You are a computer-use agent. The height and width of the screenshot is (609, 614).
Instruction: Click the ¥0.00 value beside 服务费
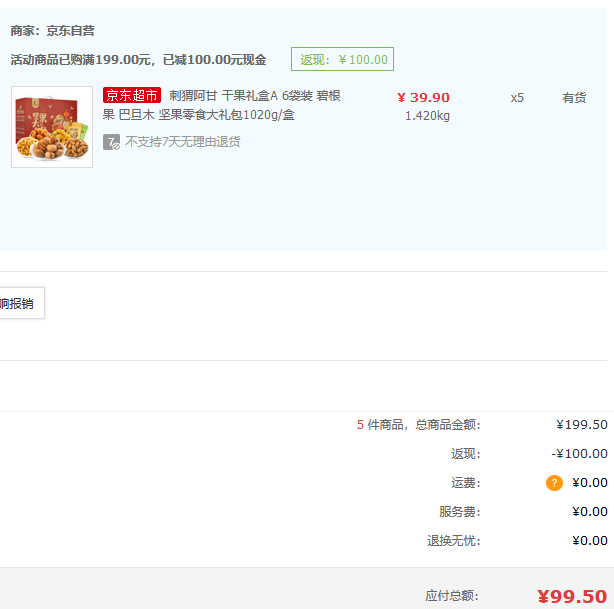point(590,511)
